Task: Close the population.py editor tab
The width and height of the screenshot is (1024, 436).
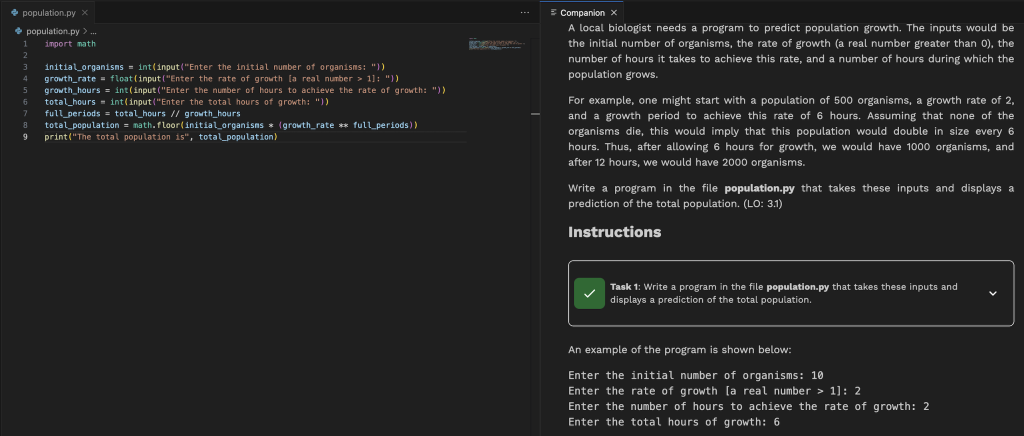Action: 85,12
